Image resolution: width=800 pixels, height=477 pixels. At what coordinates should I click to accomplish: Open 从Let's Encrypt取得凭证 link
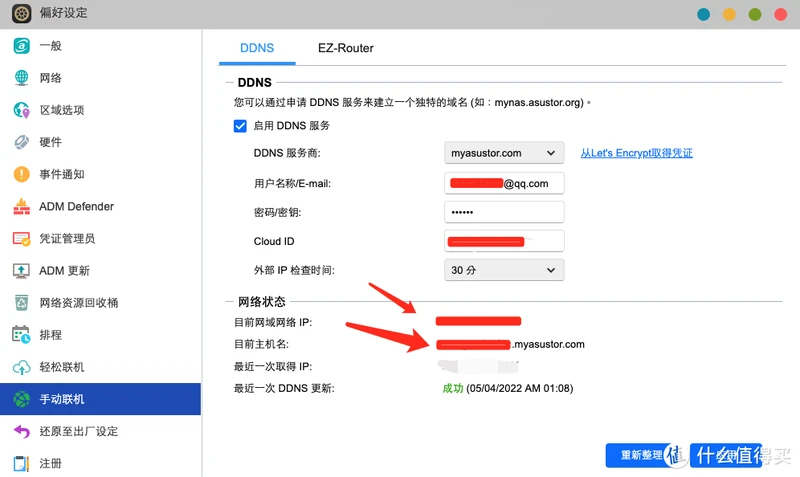point(636,153)
